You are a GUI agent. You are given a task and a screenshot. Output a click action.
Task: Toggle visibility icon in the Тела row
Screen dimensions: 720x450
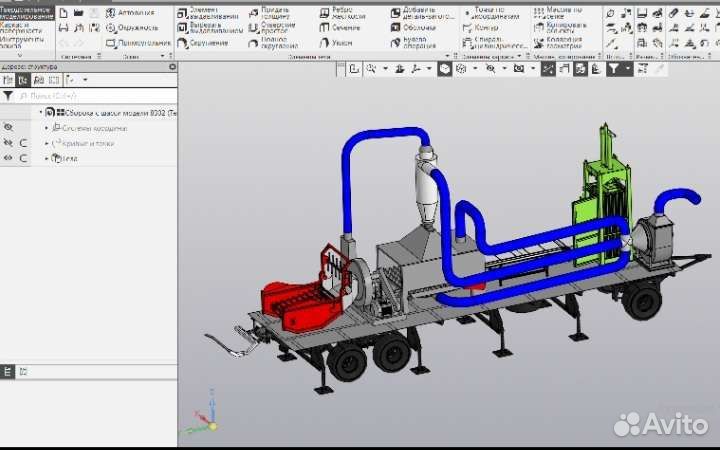click(8, 158)
